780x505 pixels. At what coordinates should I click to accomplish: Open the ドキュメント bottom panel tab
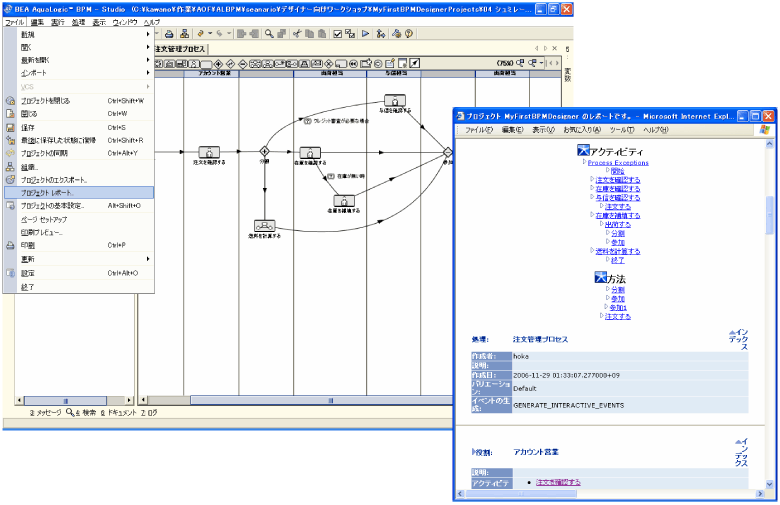(x=118, y=412)
